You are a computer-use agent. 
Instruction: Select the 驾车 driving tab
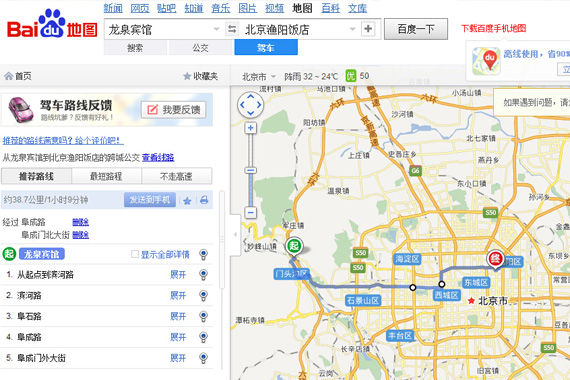click(266, 48)
